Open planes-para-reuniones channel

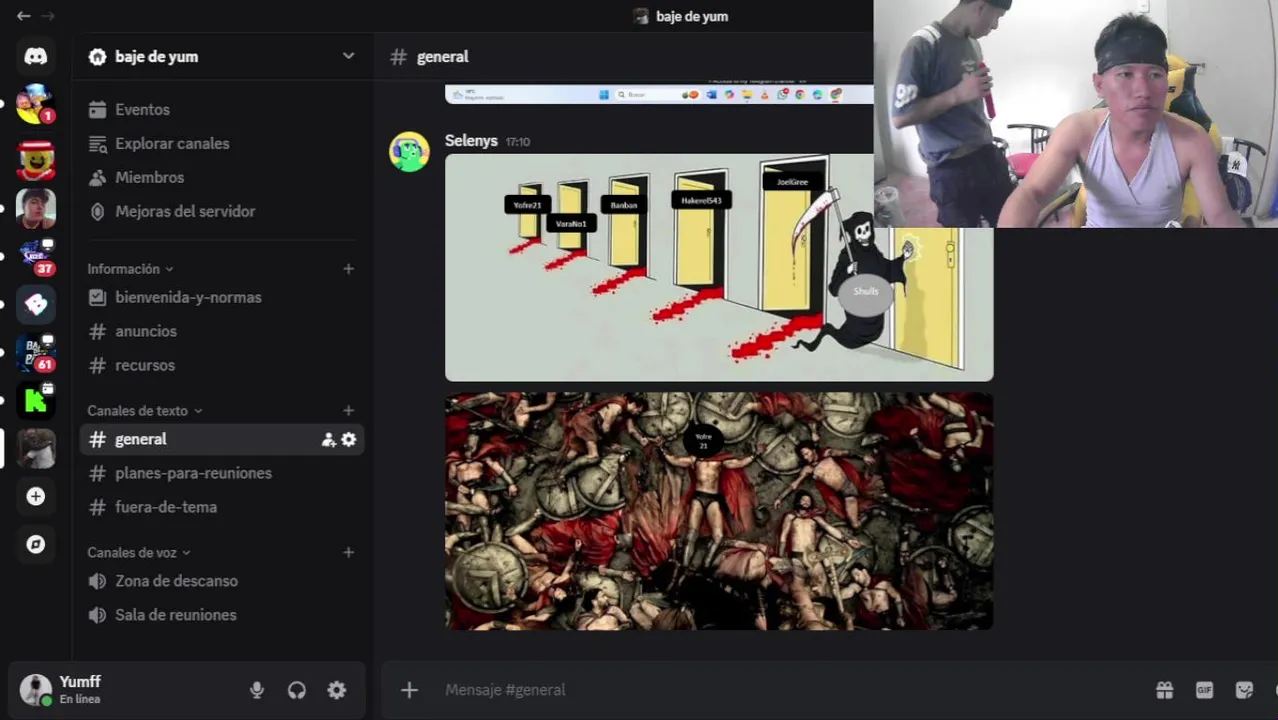pos(222,473)
